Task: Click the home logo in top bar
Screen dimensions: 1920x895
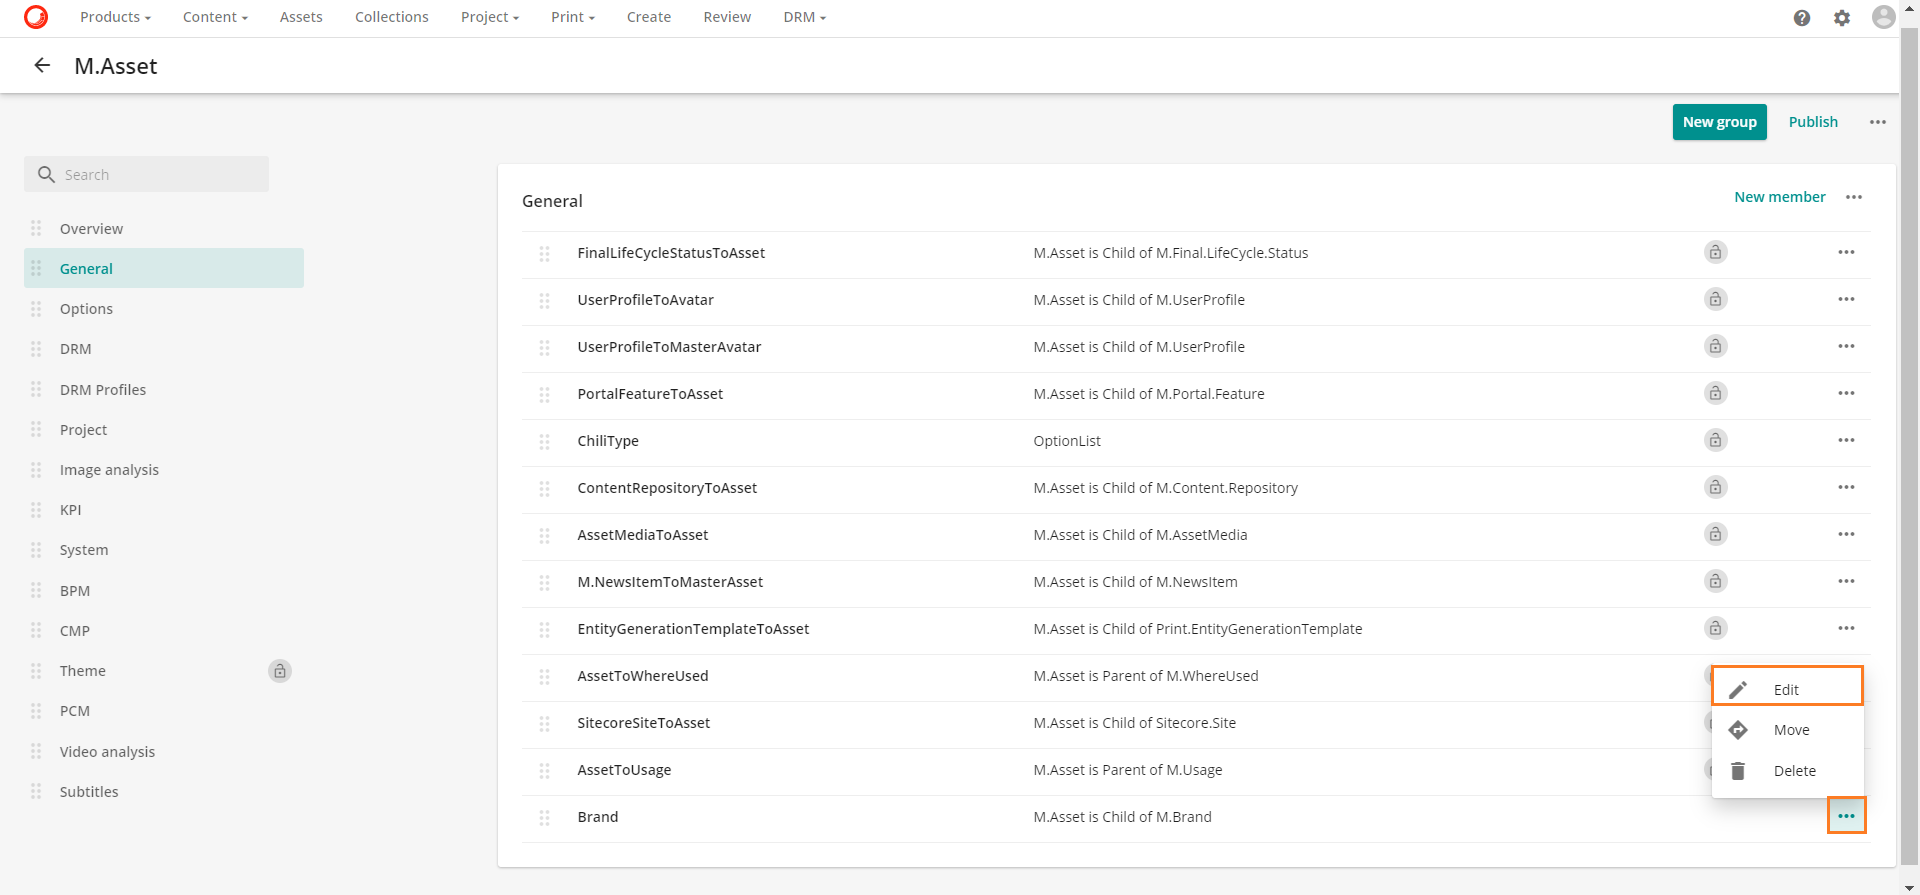Action: pyautogui.click(x=36, y=17)
